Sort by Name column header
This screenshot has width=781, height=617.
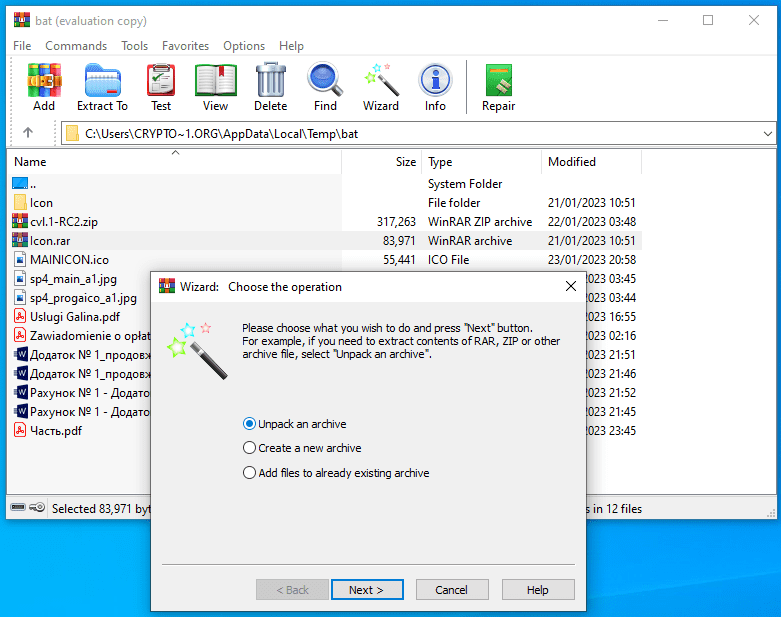175,162
